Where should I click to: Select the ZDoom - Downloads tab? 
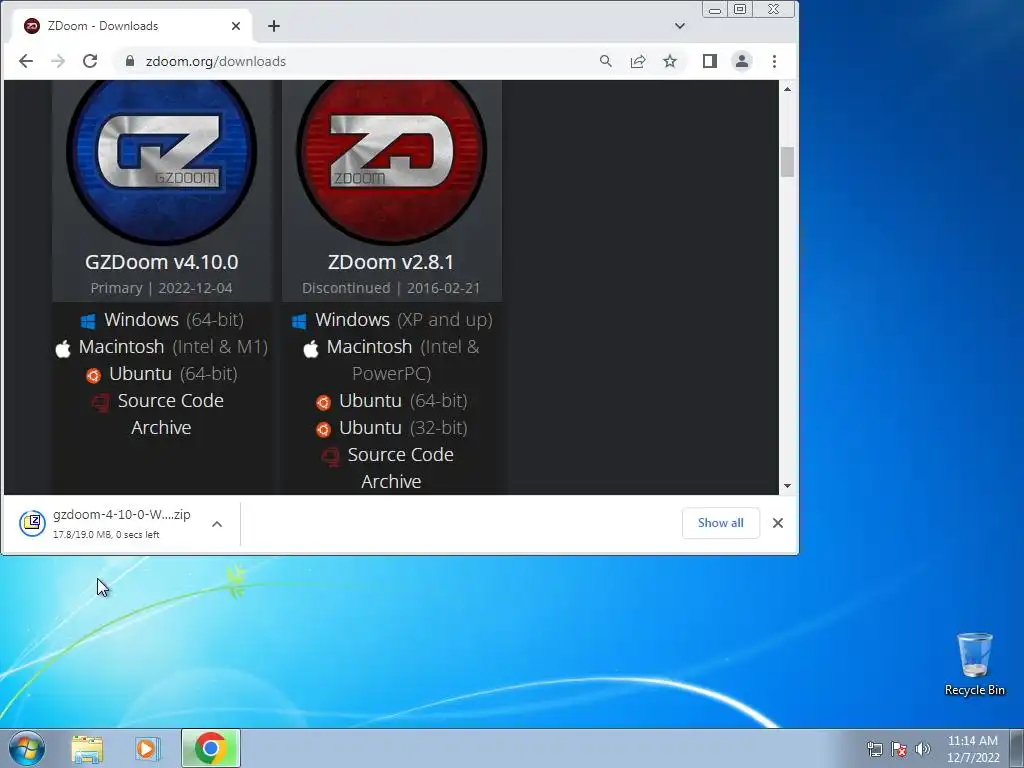pyautogui.click(x=131, y=26)
